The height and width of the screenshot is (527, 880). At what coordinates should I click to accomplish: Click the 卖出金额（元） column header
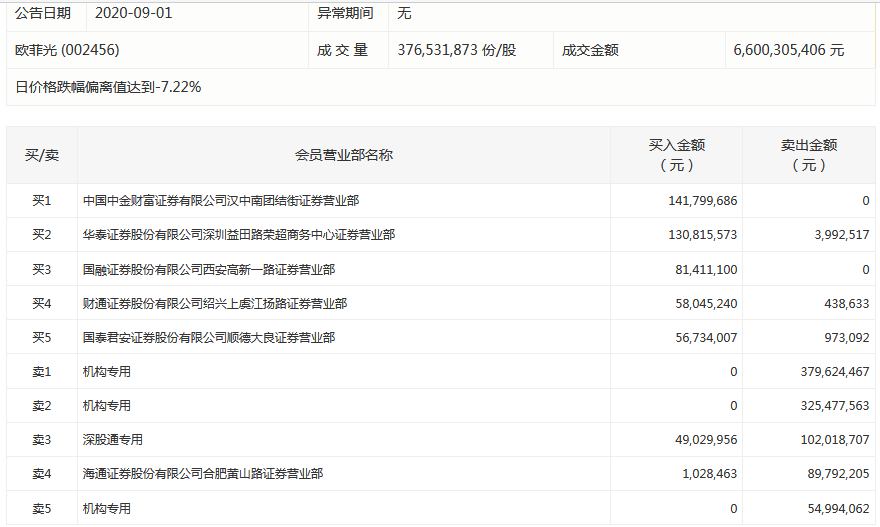coord(809,155)
